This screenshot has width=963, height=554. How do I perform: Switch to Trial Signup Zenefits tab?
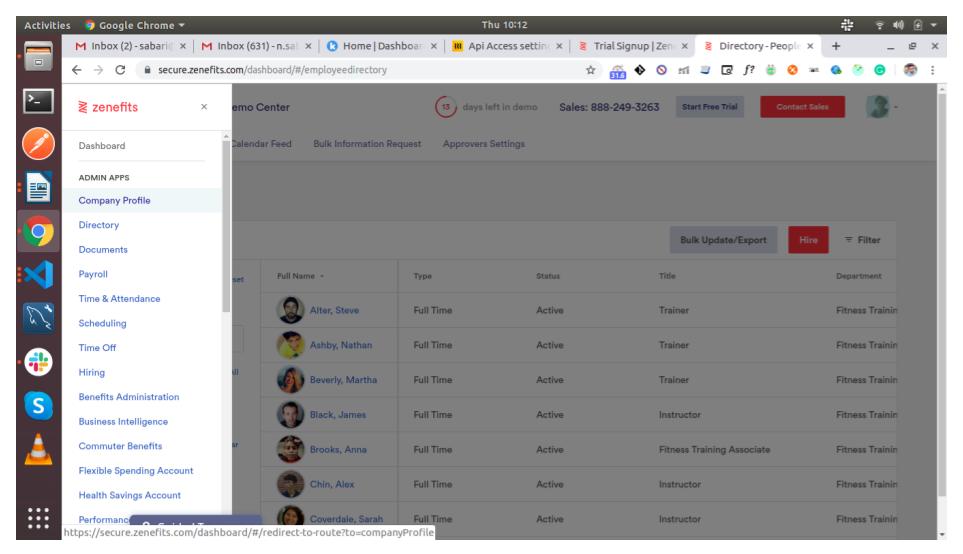click(x=633, y=46)
